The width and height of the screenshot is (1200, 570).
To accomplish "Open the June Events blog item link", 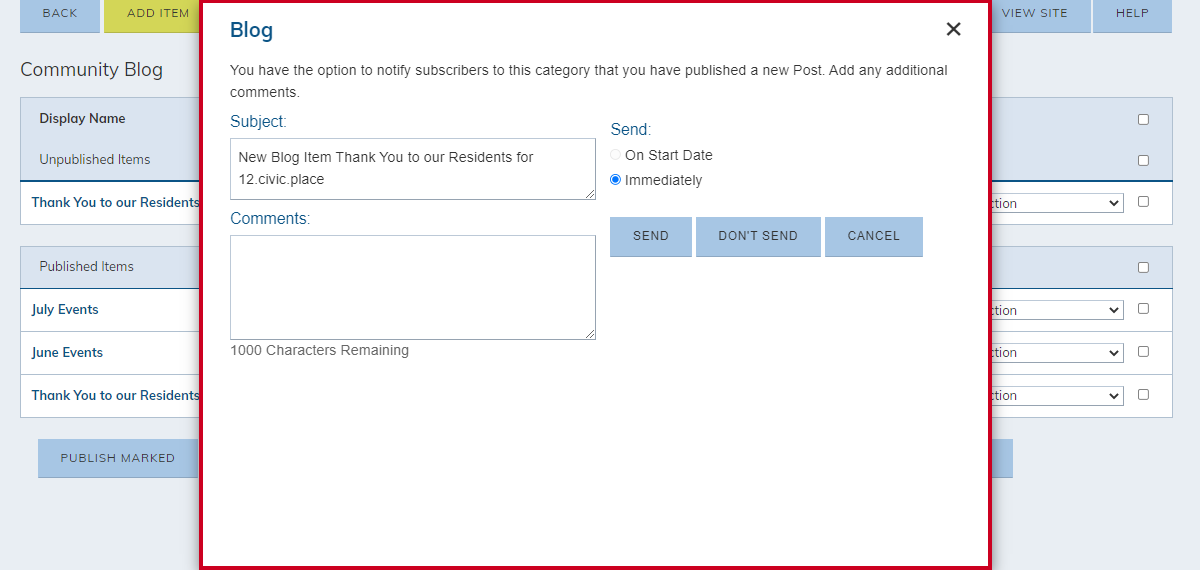I will 67,353.
